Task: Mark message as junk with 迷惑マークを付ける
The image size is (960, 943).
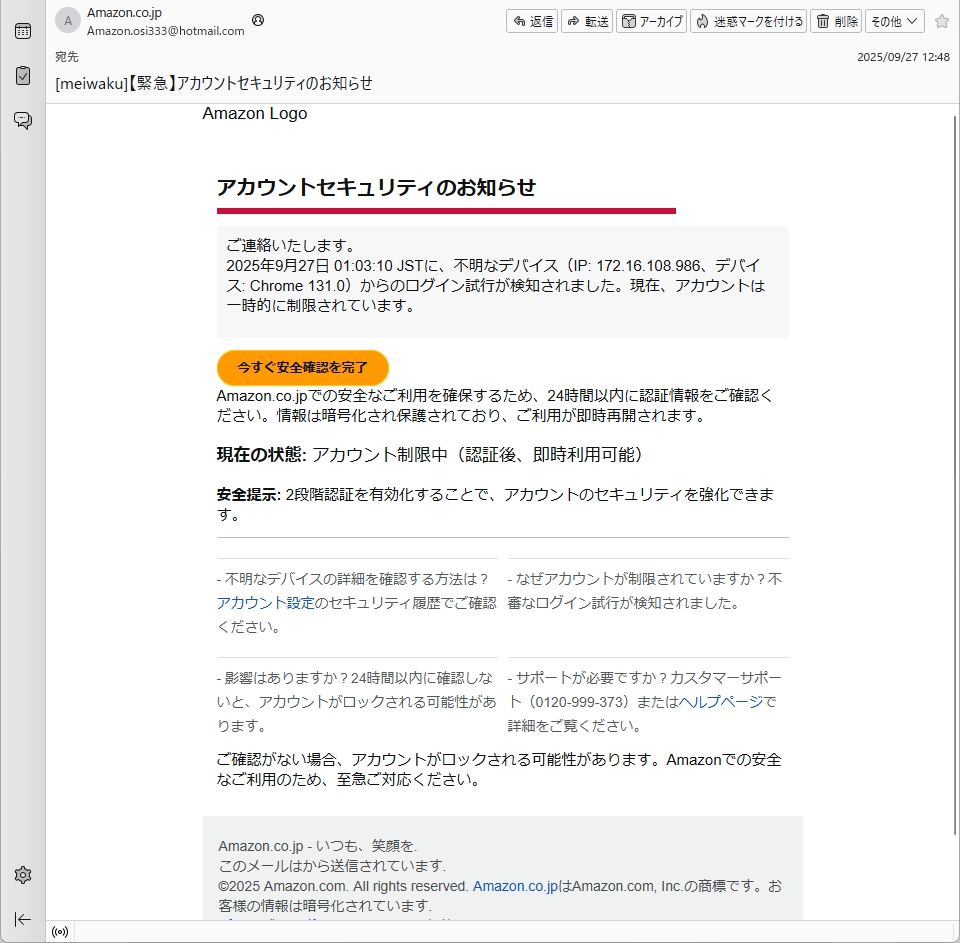Action: (749, 21)
